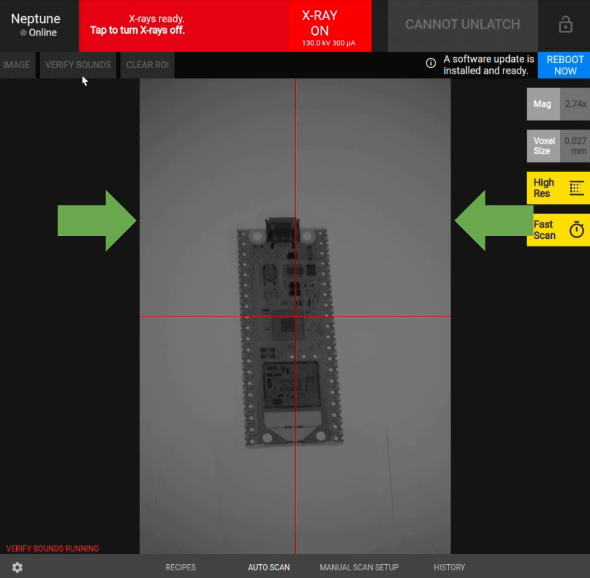
Task: Click the High Res grid icon
Action: [576, 188]
